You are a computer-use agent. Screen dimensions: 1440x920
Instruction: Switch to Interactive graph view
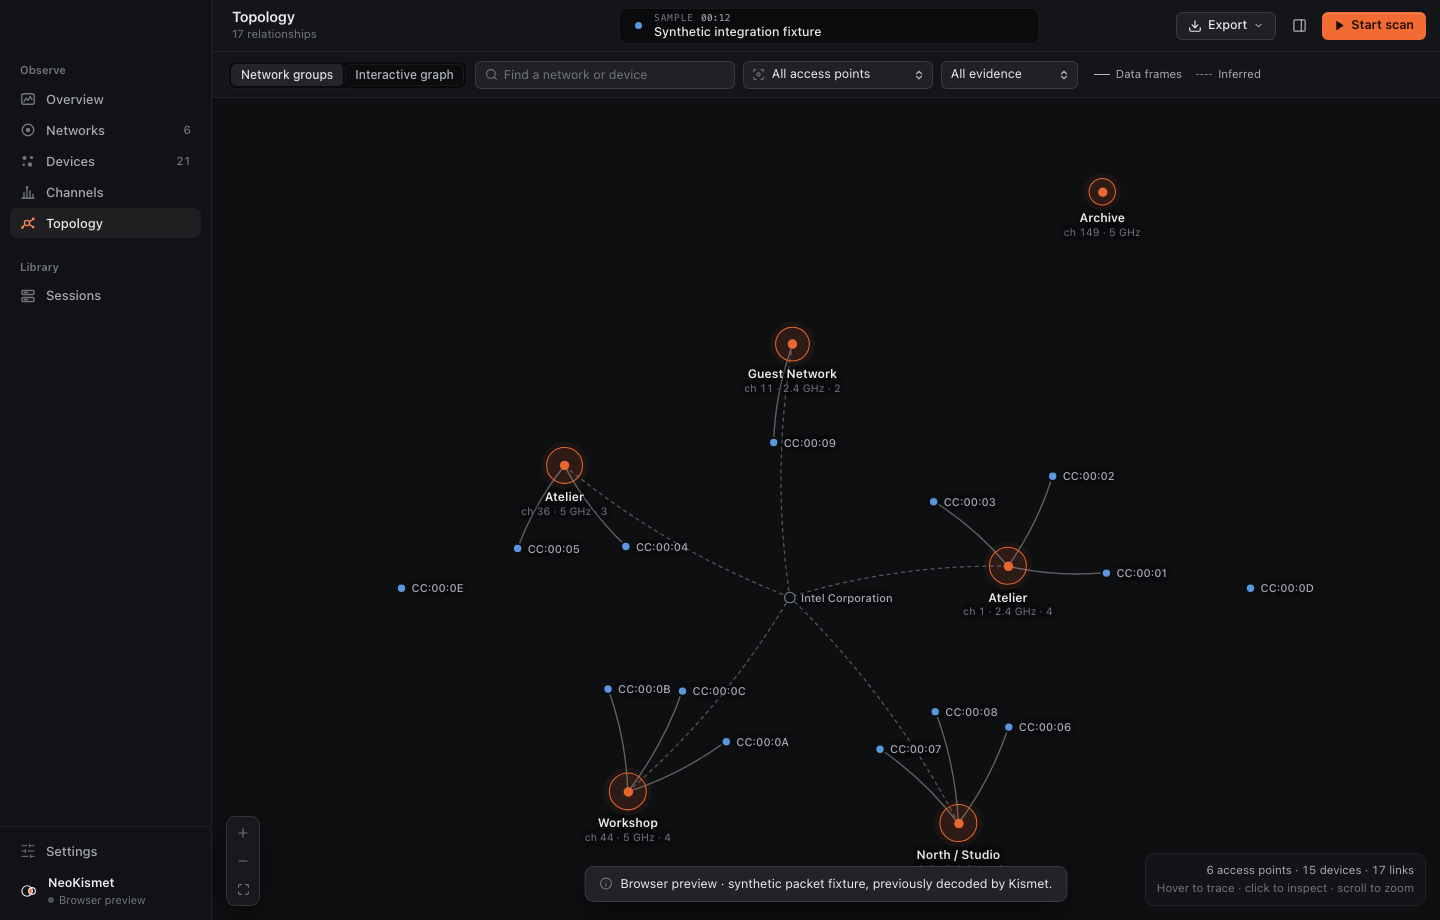click(404, 75)
